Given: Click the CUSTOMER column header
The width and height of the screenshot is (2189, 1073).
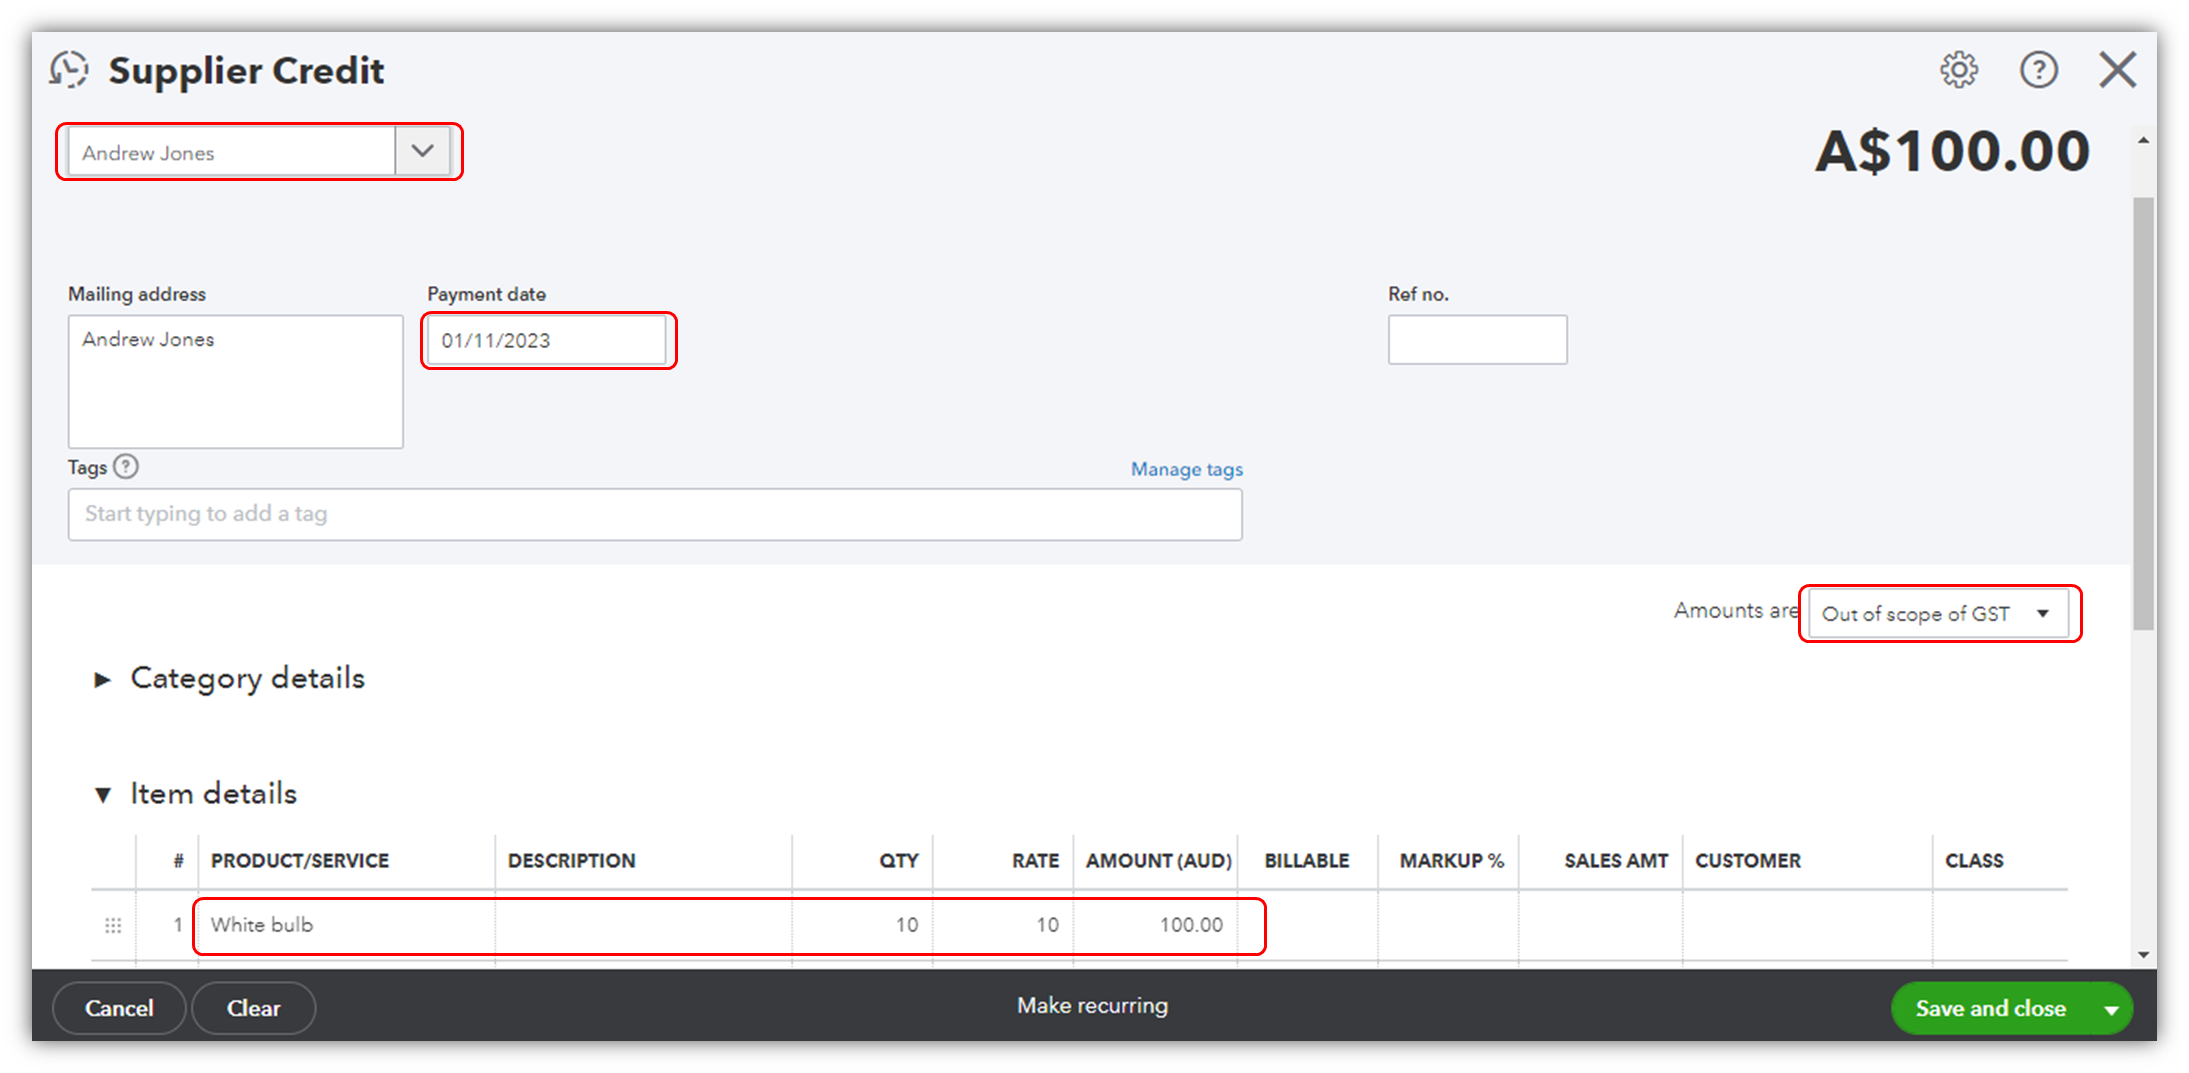Looking at the screenshot, I should 1748,861.
